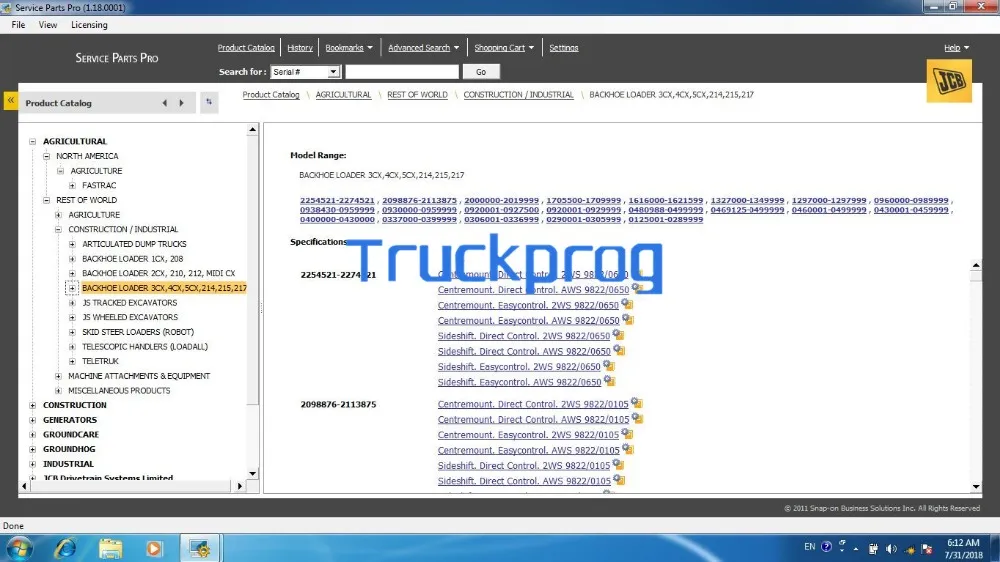Open the Help dropdown menu
Screen dimensions: 1000x562
956,48
